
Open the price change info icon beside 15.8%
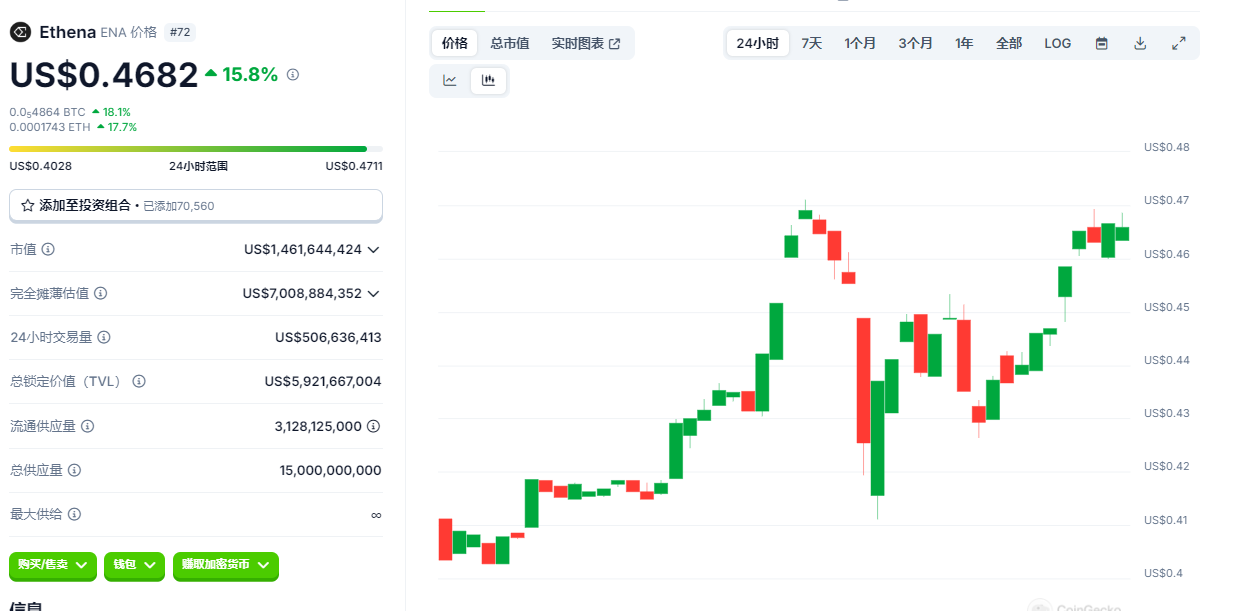pos(293,75)
